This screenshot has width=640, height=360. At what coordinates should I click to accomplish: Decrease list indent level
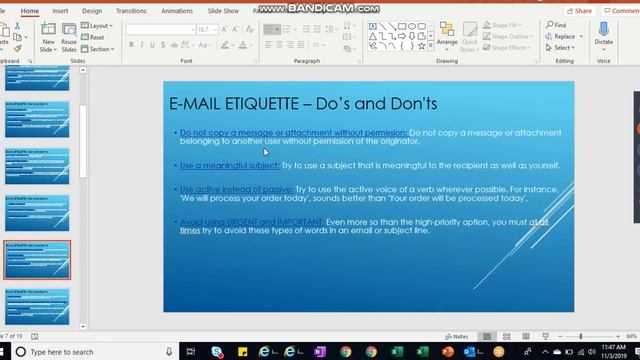click(x=306, y=29)
